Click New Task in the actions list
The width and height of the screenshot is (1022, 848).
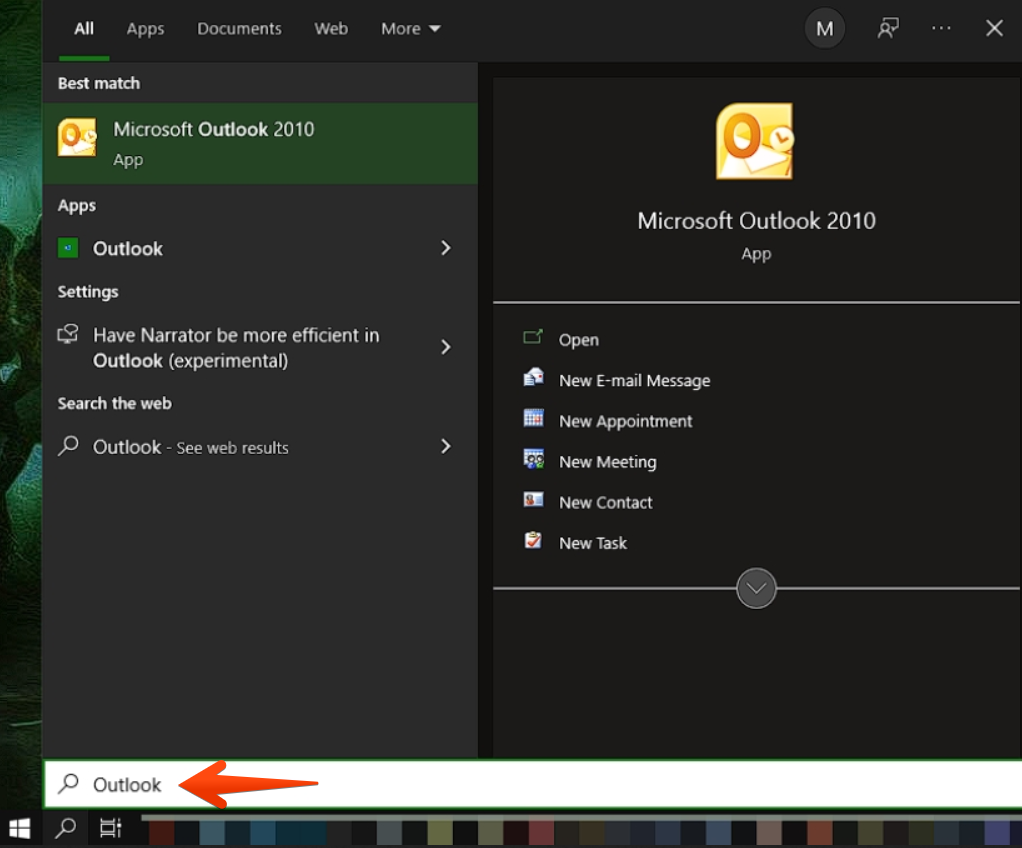click(592, 543)
